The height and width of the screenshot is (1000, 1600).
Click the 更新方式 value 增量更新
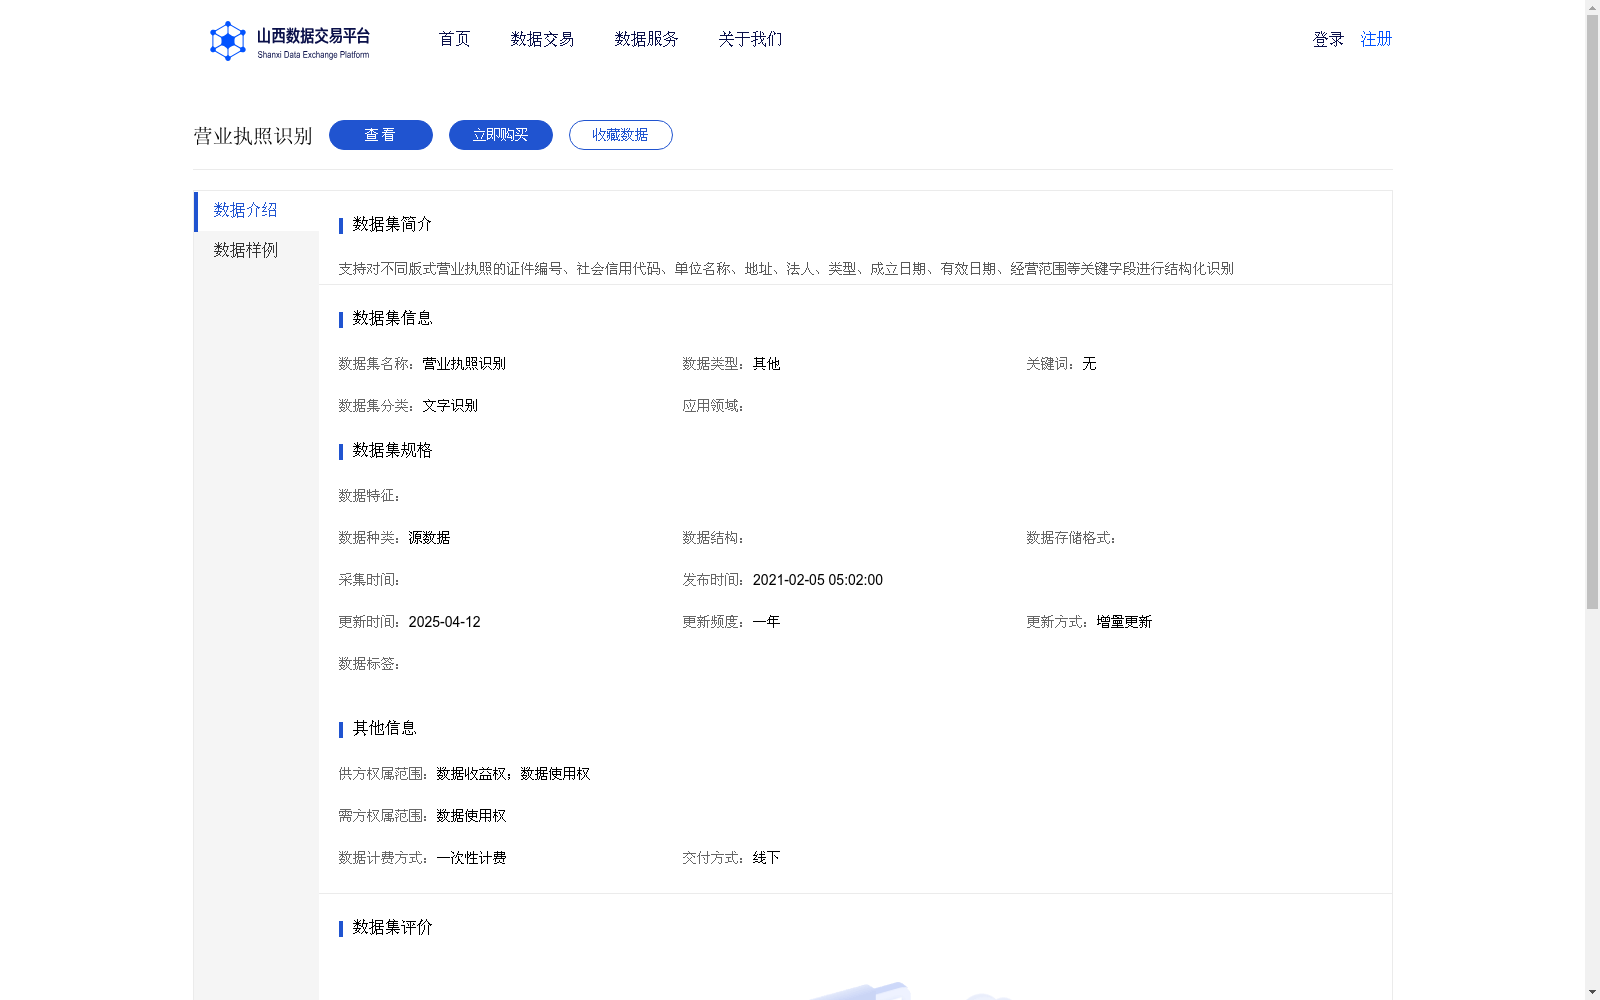coord(1124,622)
